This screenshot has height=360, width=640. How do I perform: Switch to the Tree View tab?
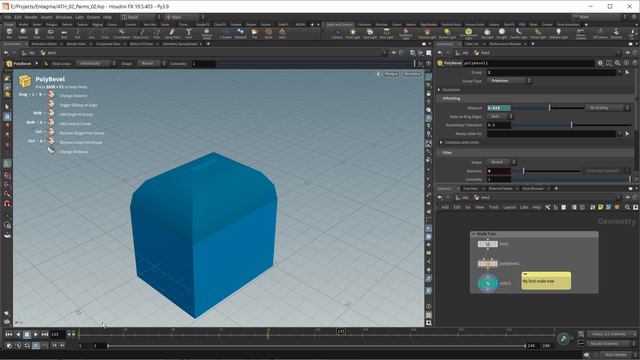[470, 189]
